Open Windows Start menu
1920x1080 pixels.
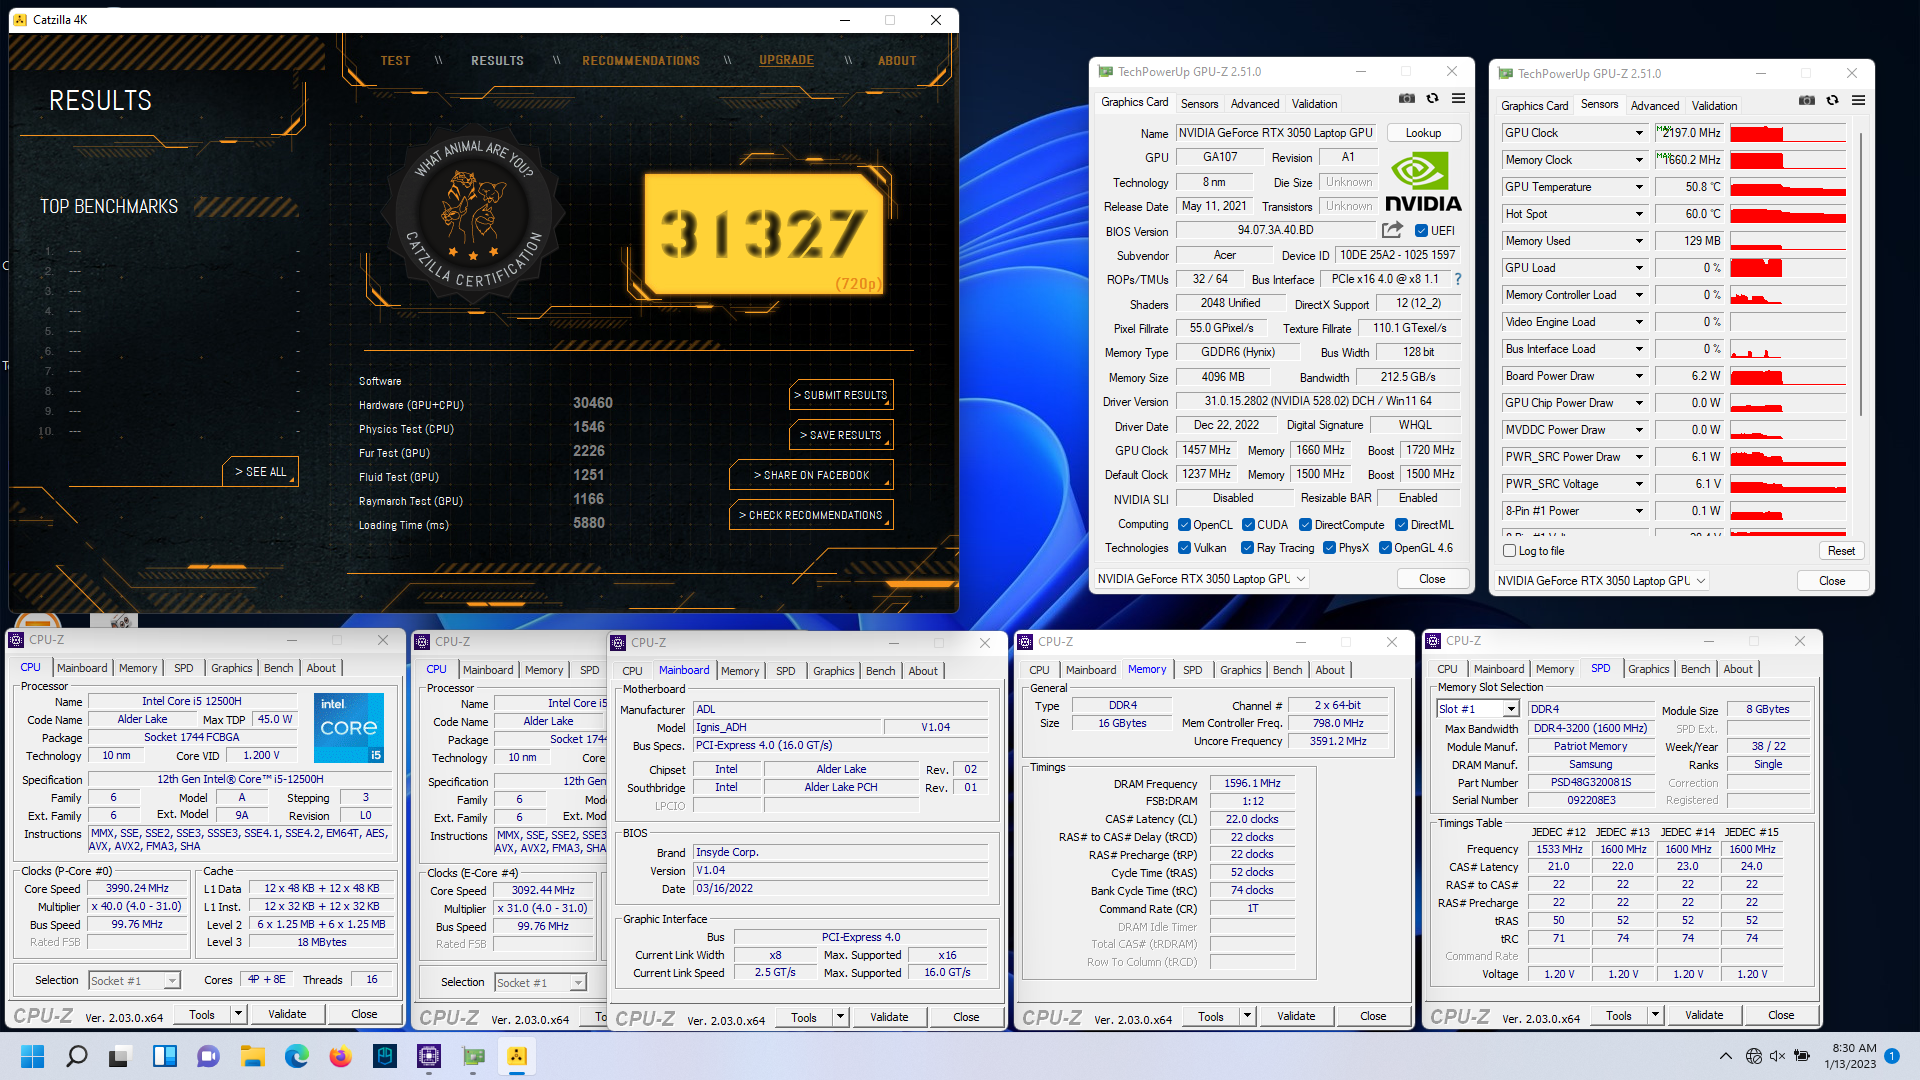(32, 1056)
